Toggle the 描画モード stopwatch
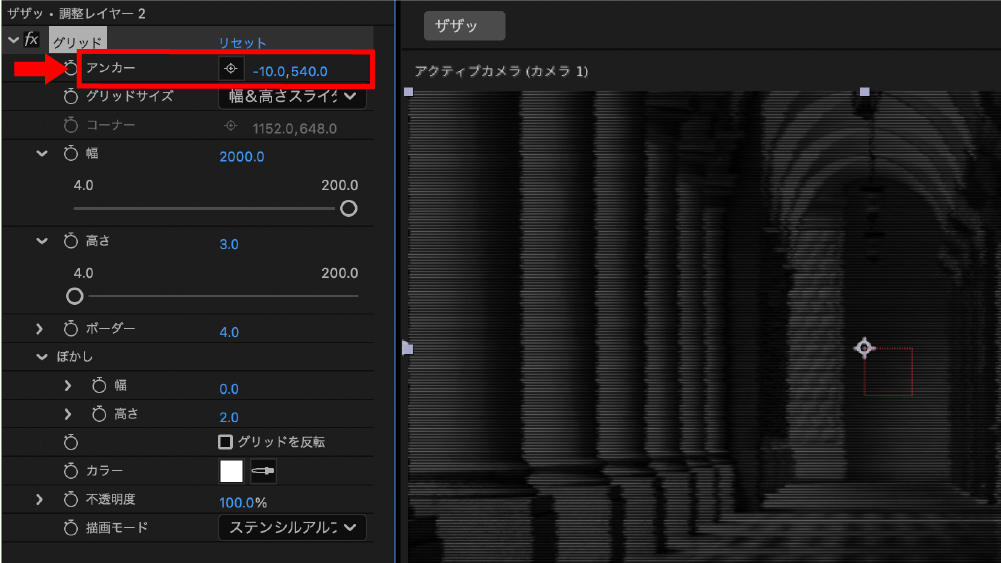 point(70,528)
